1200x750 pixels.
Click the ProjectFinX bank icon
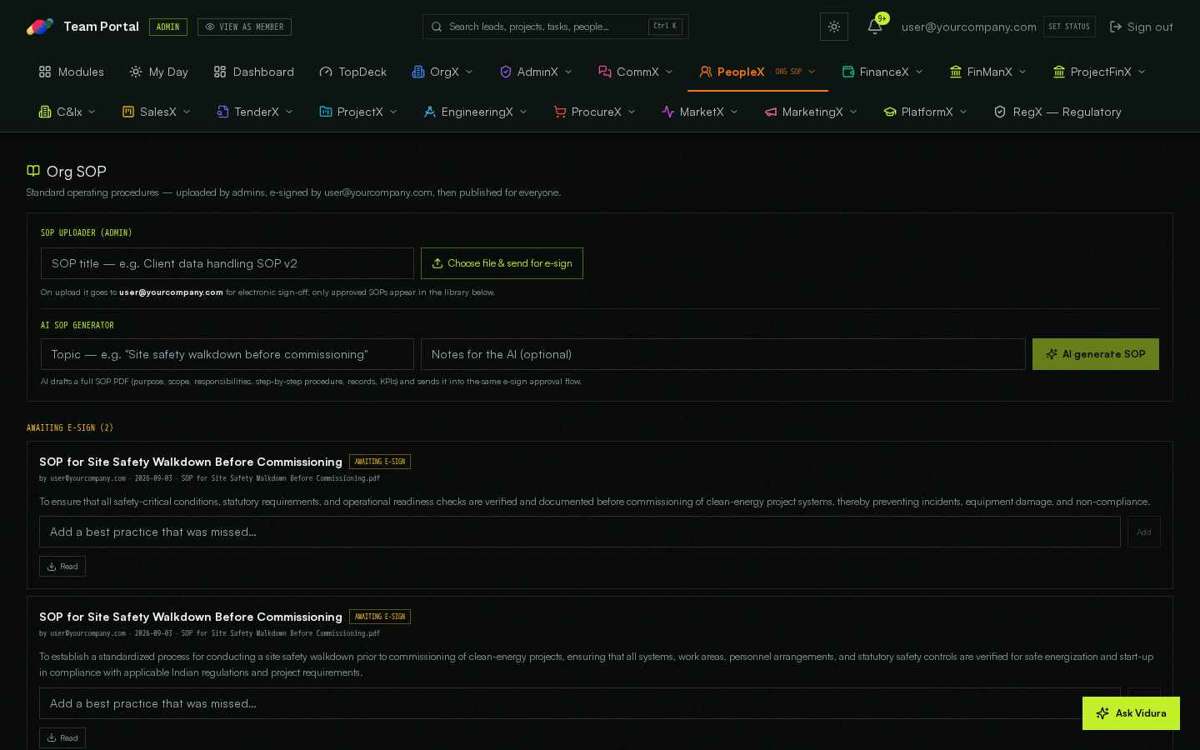[1059, 72]
